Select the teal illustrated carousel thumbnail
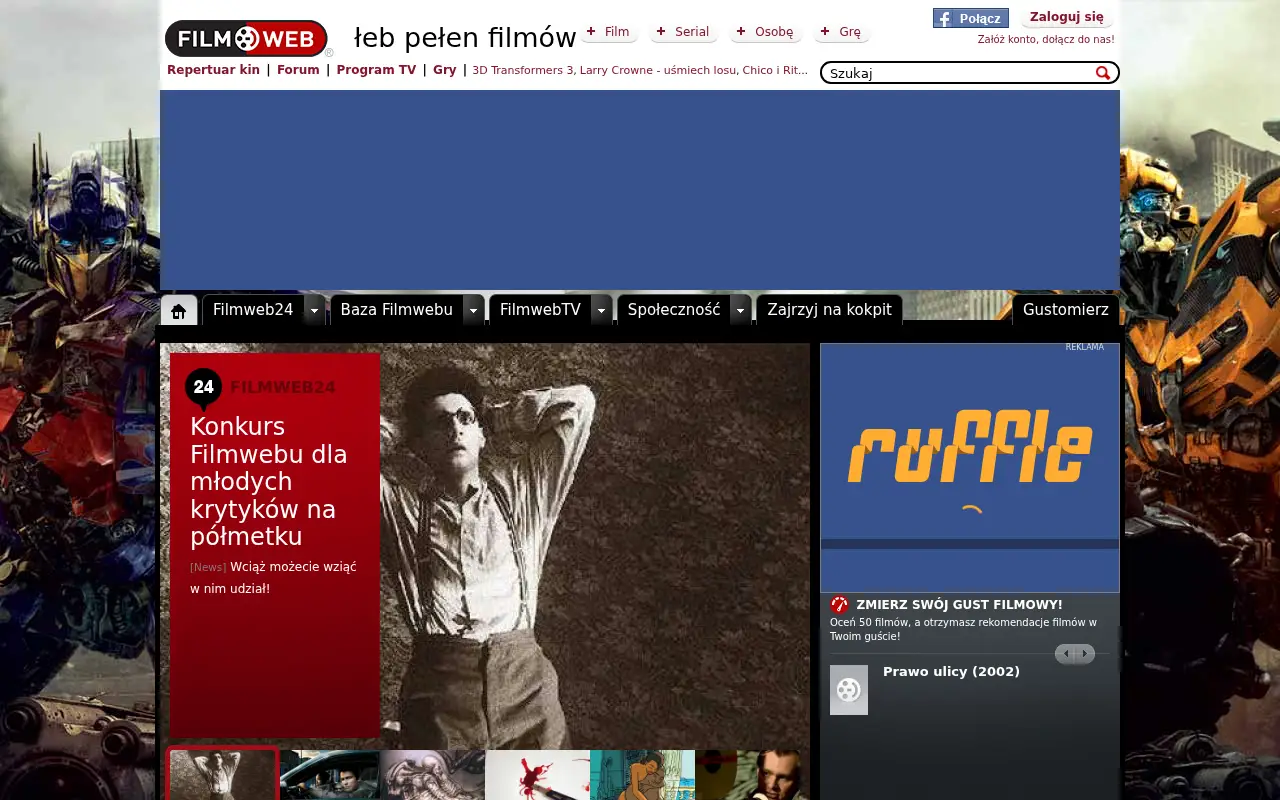This screenshot has height=800, width=1280. (x=642, y=775)
